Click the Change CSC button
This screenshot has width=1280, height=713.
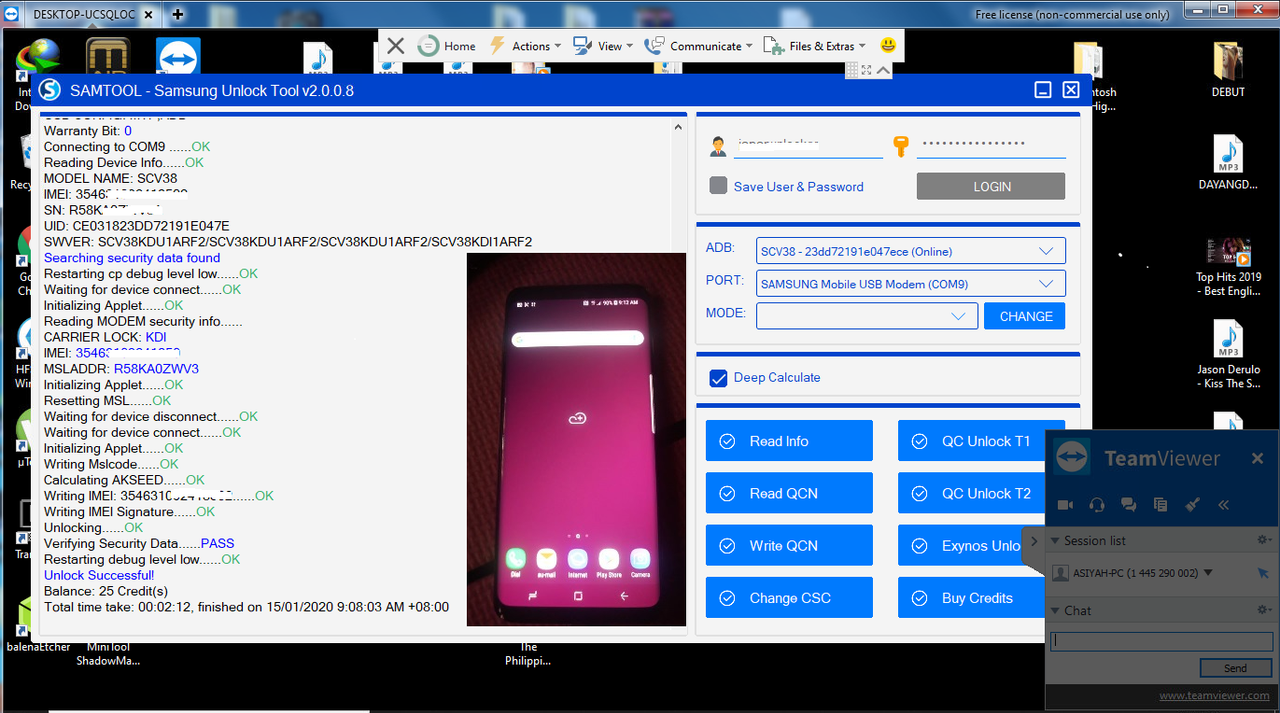[789, 598]
